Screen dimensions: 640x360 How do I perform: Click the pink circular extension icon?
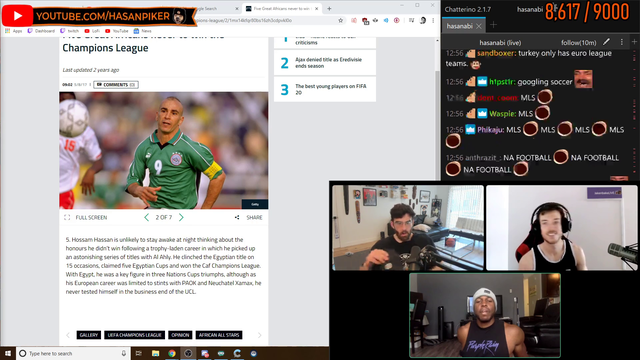click(x=396, y=20)
